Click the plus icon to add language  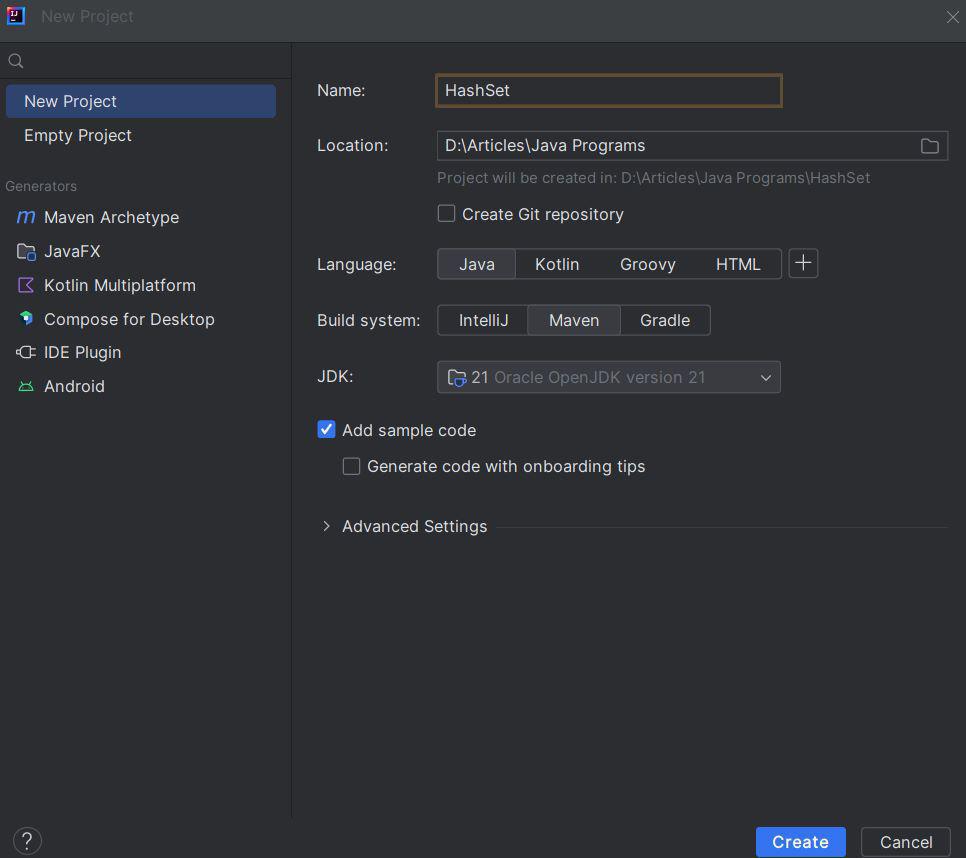coord(803,264)
